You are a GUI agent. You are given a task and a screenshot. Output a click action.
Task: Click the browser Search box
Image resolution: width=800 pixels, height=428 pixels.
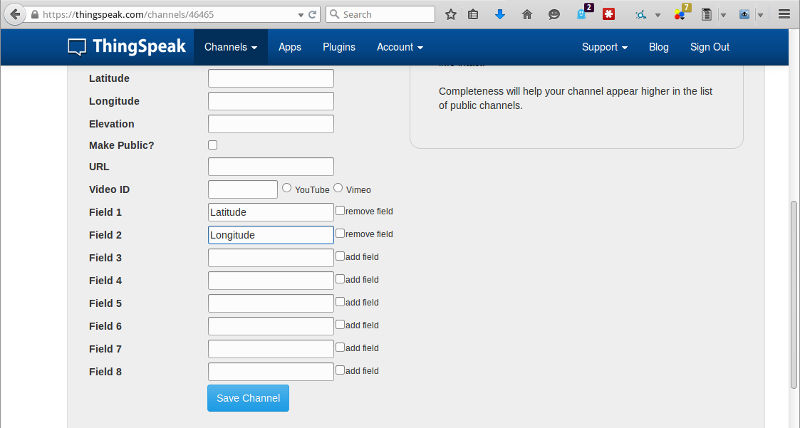click(380, 14)
